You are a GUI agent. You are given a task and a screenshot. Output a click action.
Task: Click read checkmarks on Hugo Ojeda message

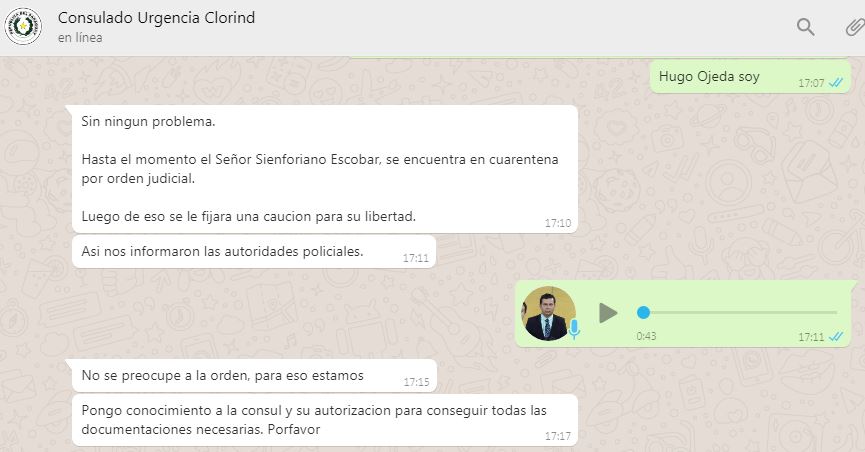(x=836, y=83)
